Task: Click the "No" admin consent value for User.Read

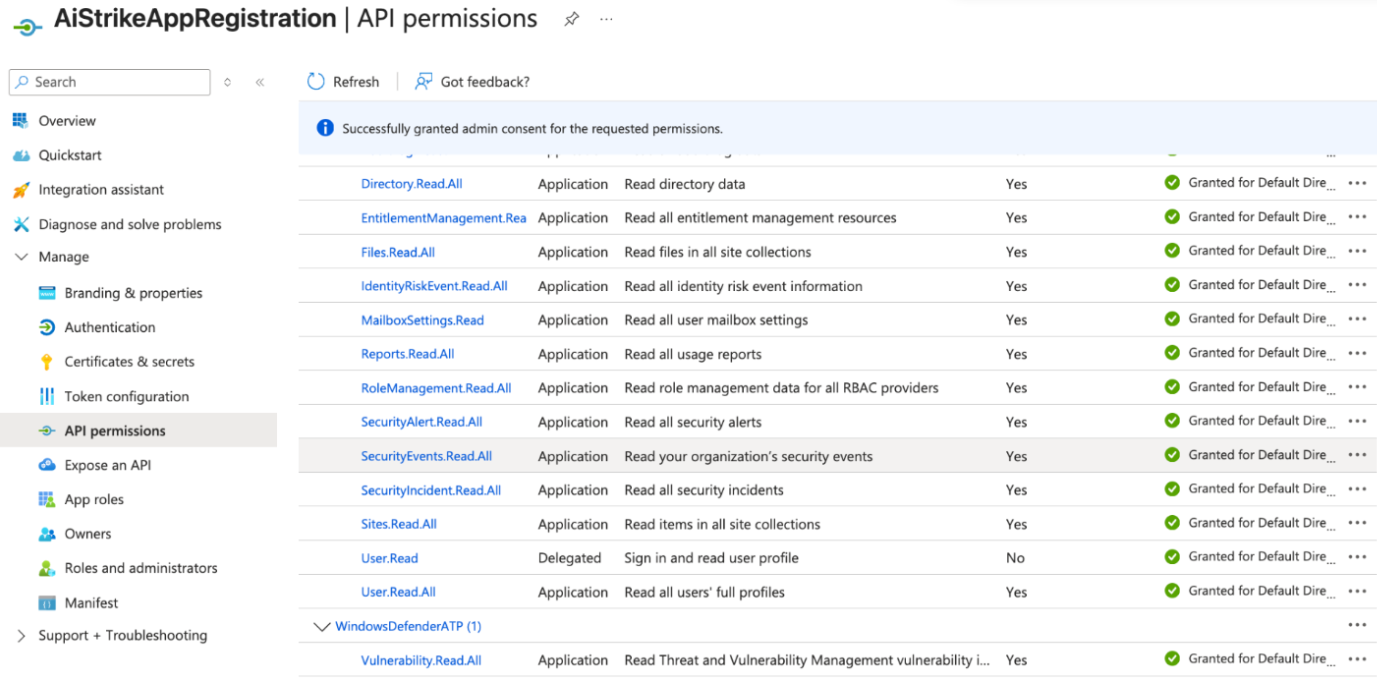Action: coord(1015,558)
